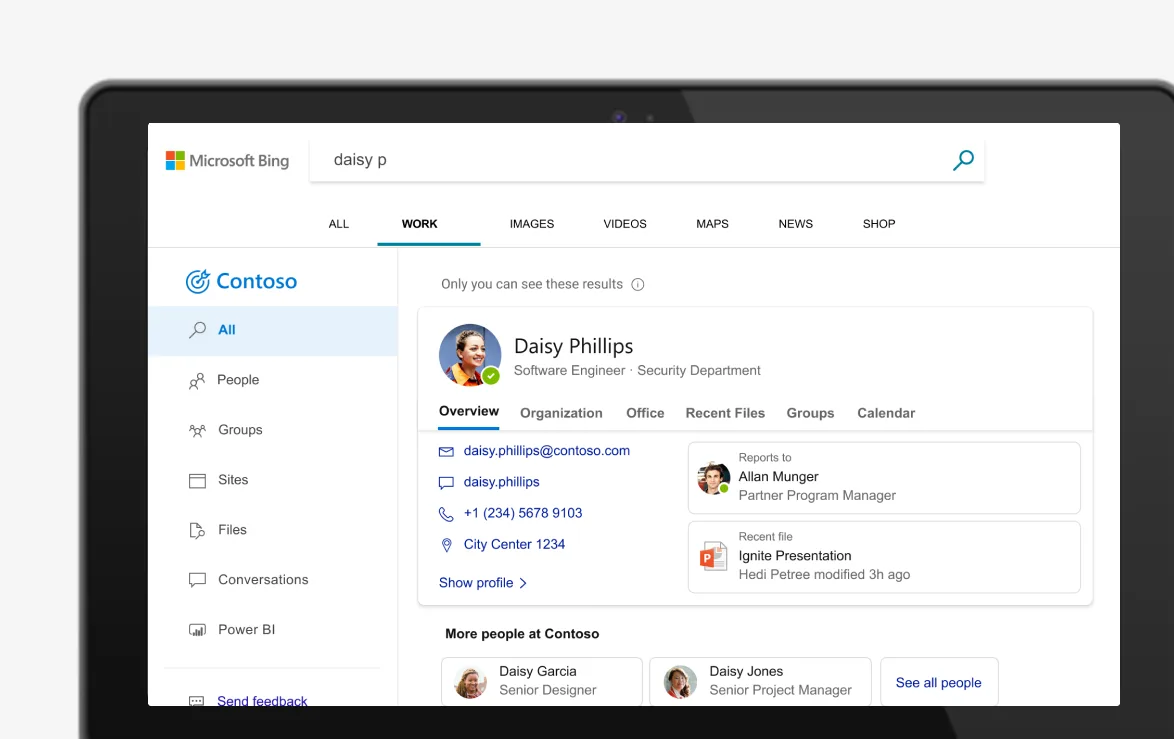Expand the Show profile chevron arrow
Viewport: 1174px width, 739px height.
[x=523, y=583]
